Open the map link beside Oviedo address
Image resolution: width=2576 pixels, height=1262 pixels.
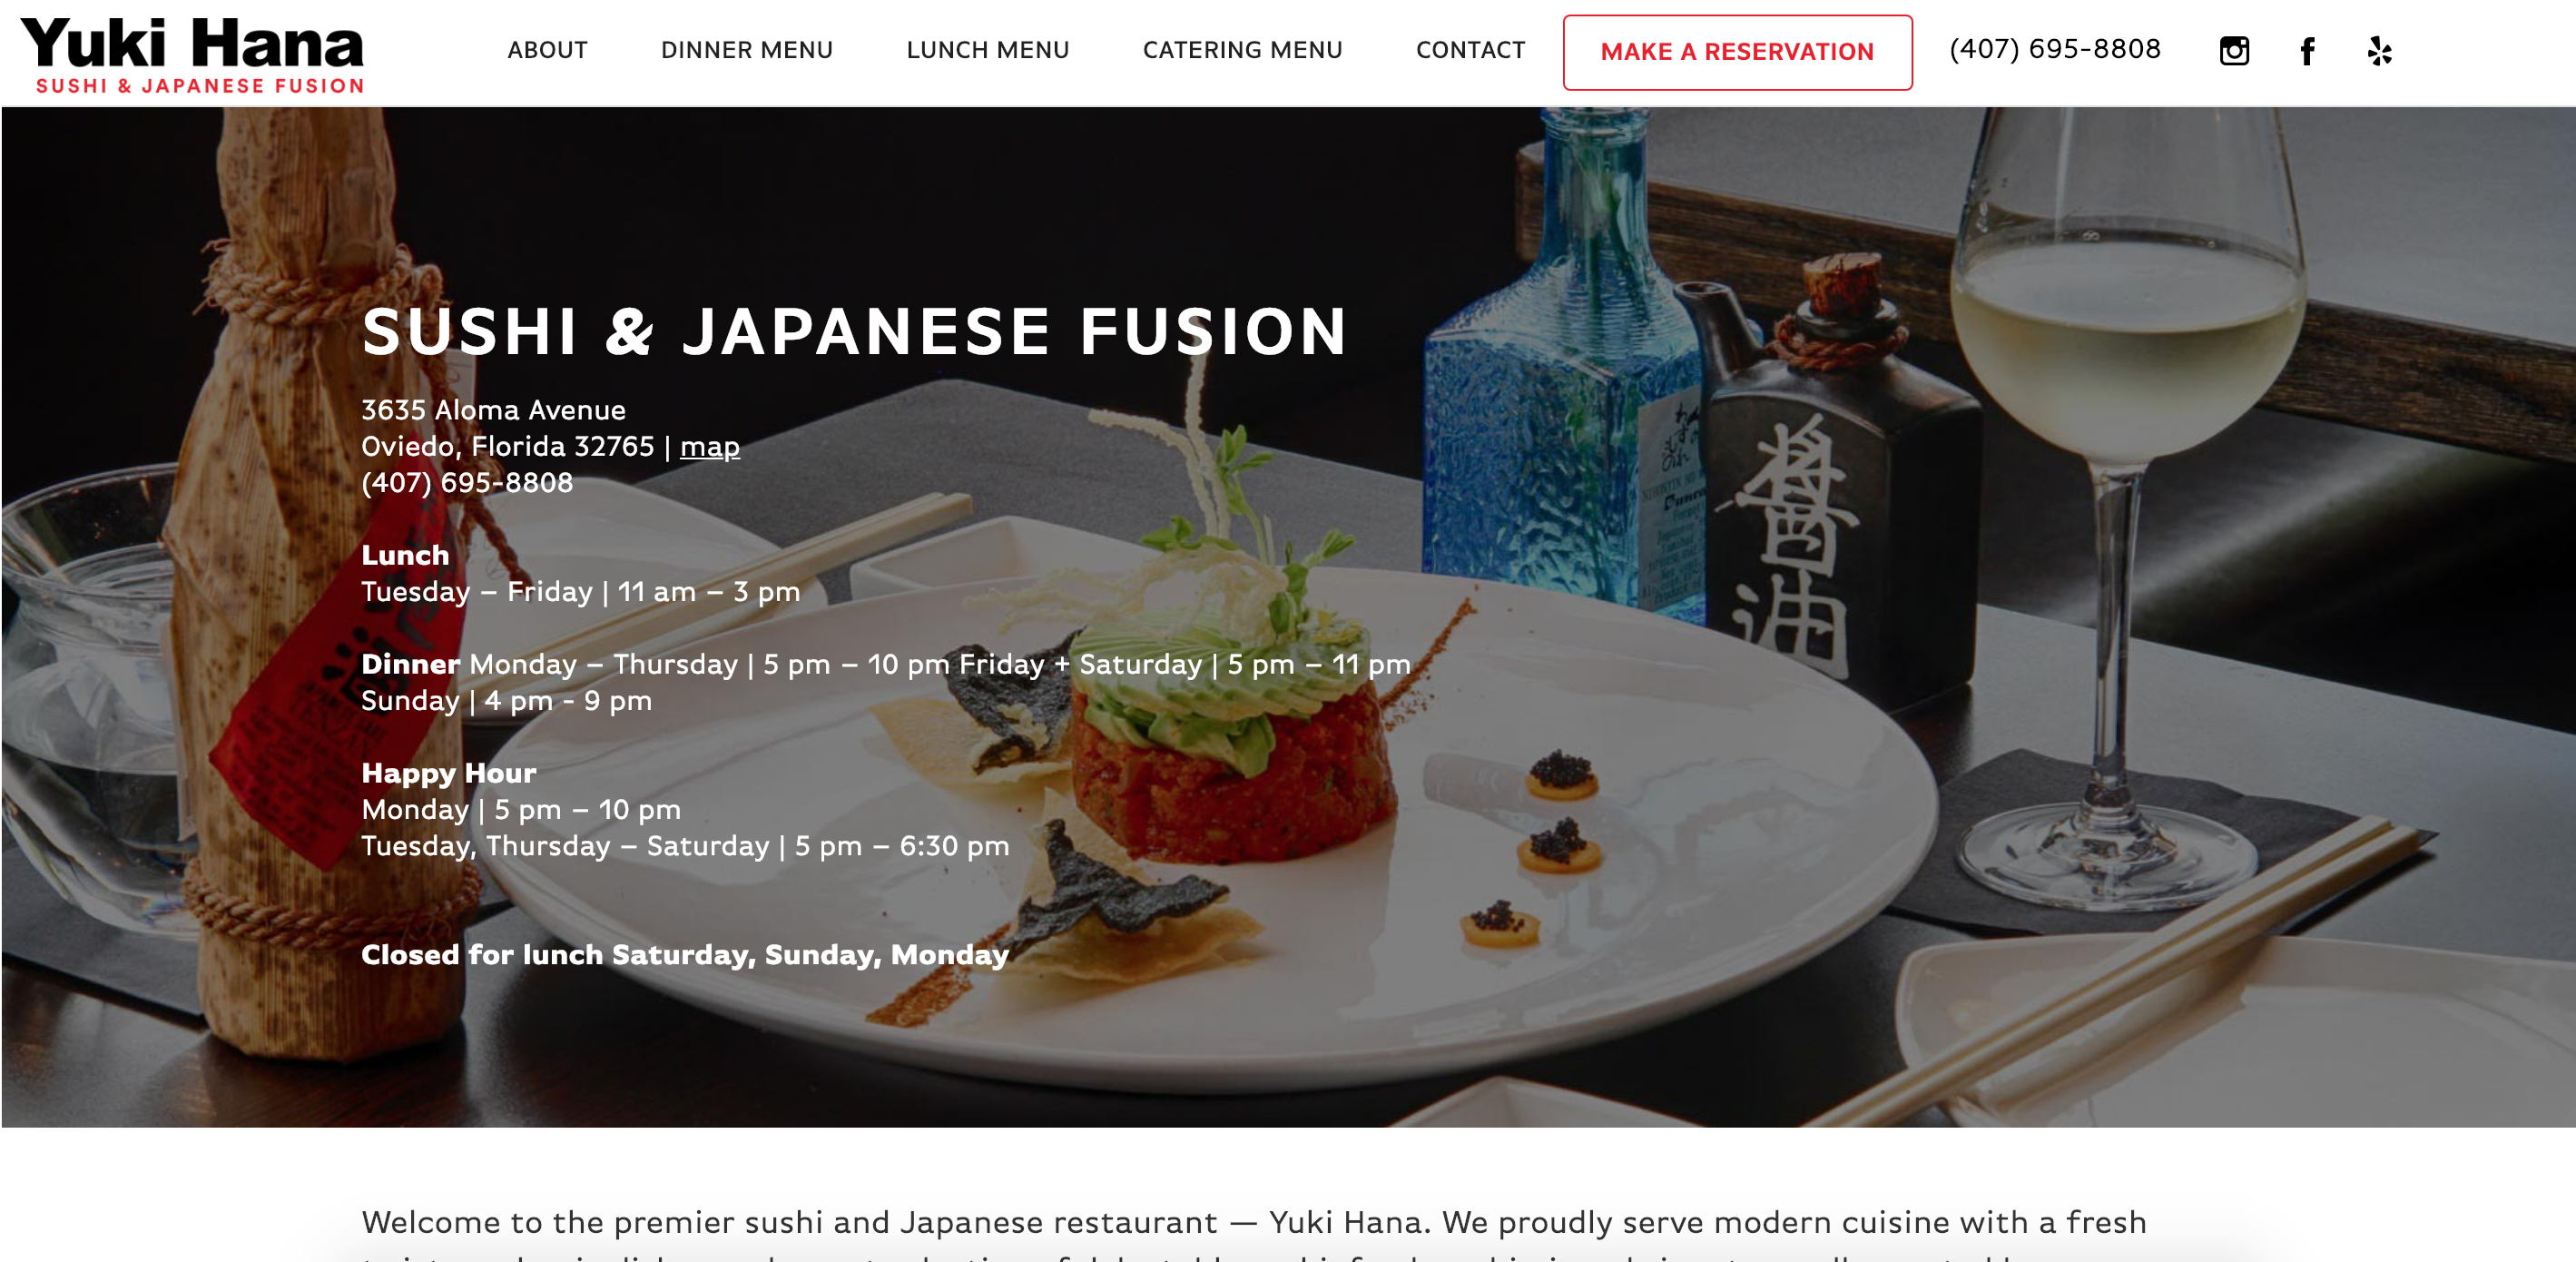[x=710, y=446]
